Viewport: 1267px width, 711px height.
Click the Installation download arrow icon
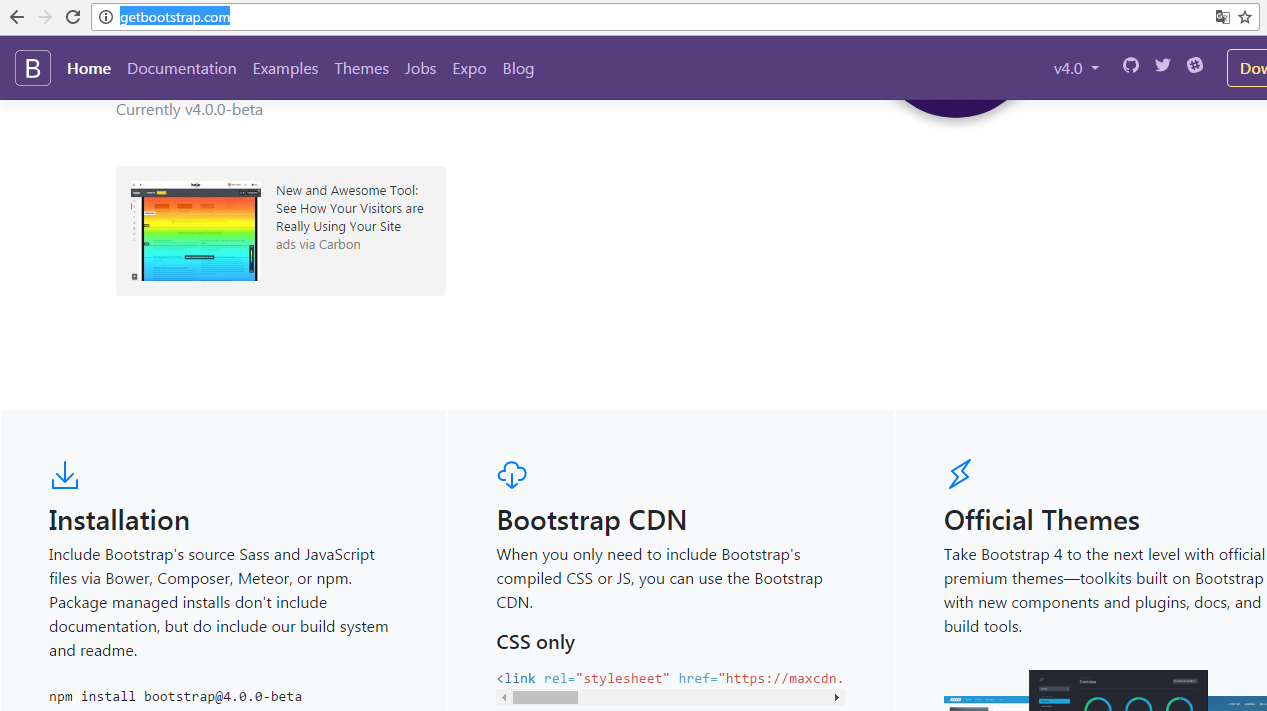coord(64,475)
